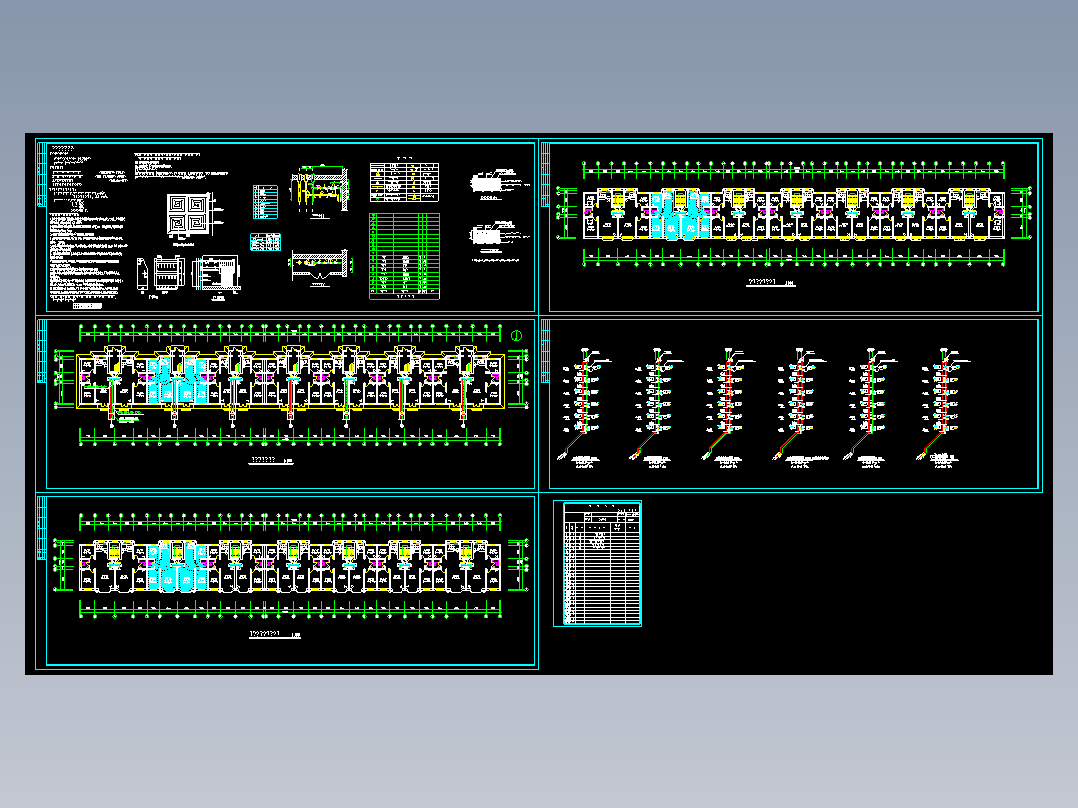Click the circled number one marker on middle-left plan
The height and width of the screenshot is (808, 1078).
pos(516,336)
